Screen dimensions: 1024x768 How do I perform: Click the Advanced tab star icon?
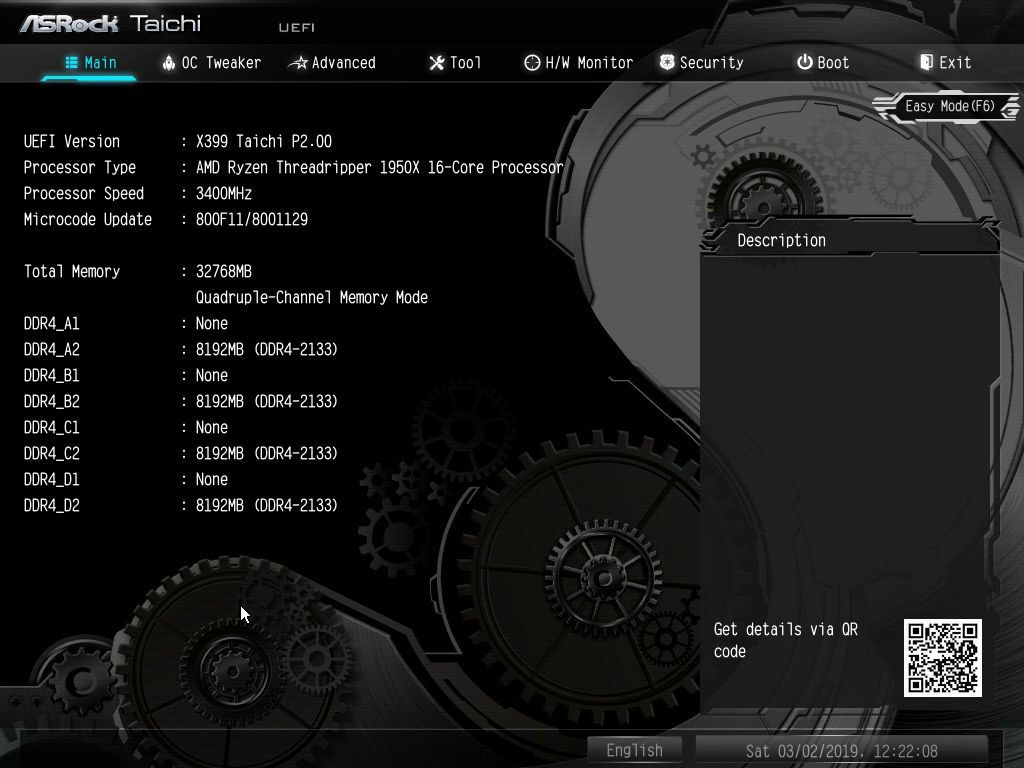click(x=298, y=63)
